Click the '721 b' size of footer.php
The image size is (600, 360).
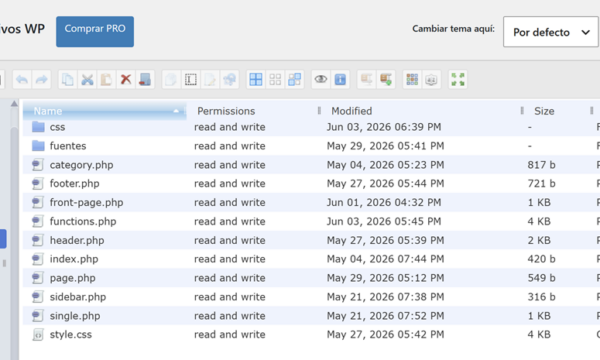[x=541, y=184]
